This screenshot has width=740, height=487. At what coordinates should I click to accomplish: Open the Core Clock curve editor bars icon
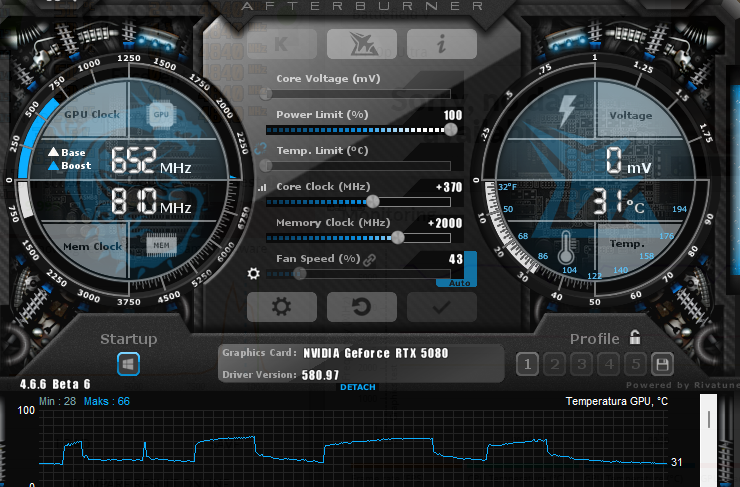coord(262,187)
